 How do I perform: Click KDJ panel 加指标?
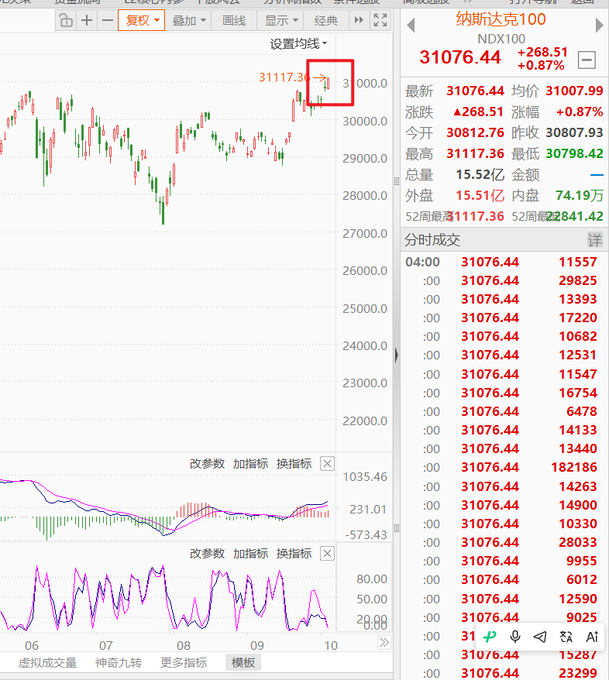(x=250, y=553)
